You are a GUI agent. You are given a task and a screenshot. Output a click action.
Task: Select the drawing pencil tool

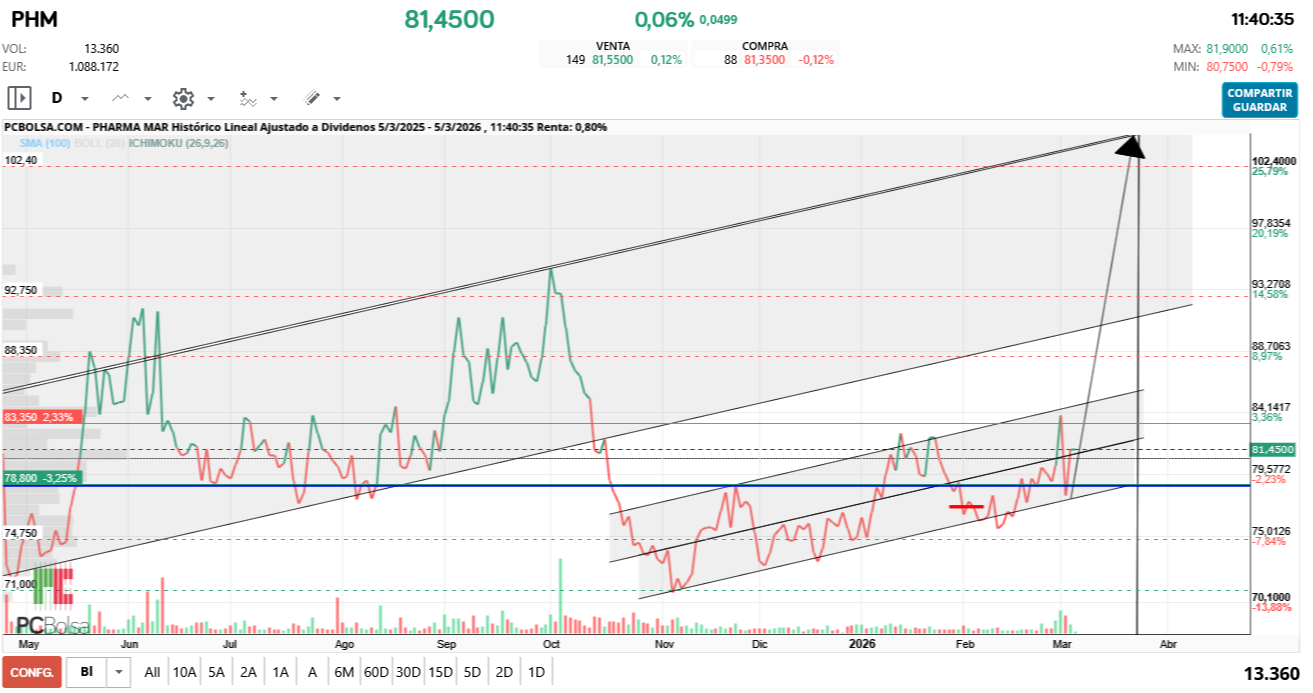312,98
